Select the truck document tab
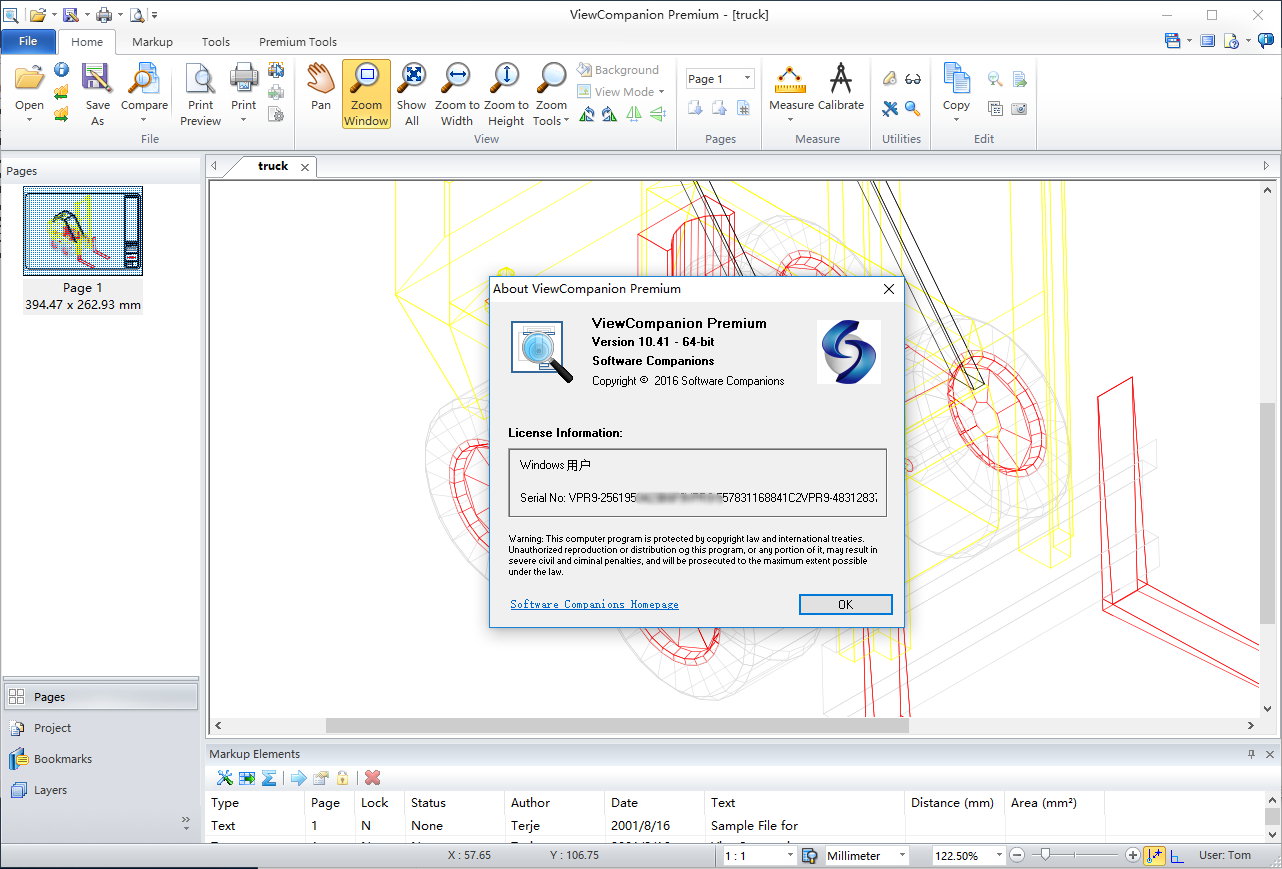 coord(272,166)
